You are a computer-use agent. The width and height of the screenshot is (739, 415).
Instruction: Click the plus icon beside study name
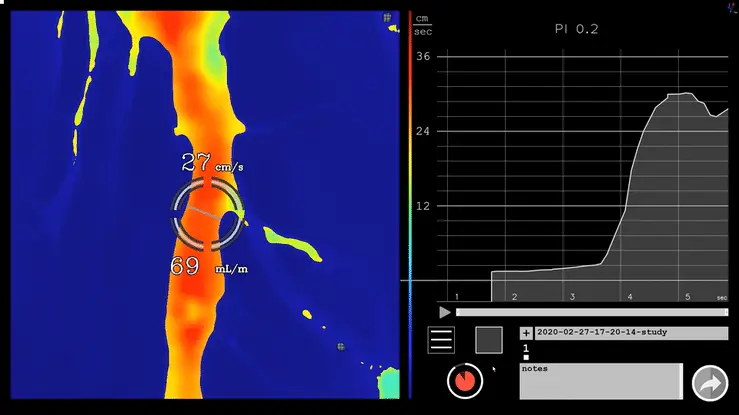[x=526, y=333]
